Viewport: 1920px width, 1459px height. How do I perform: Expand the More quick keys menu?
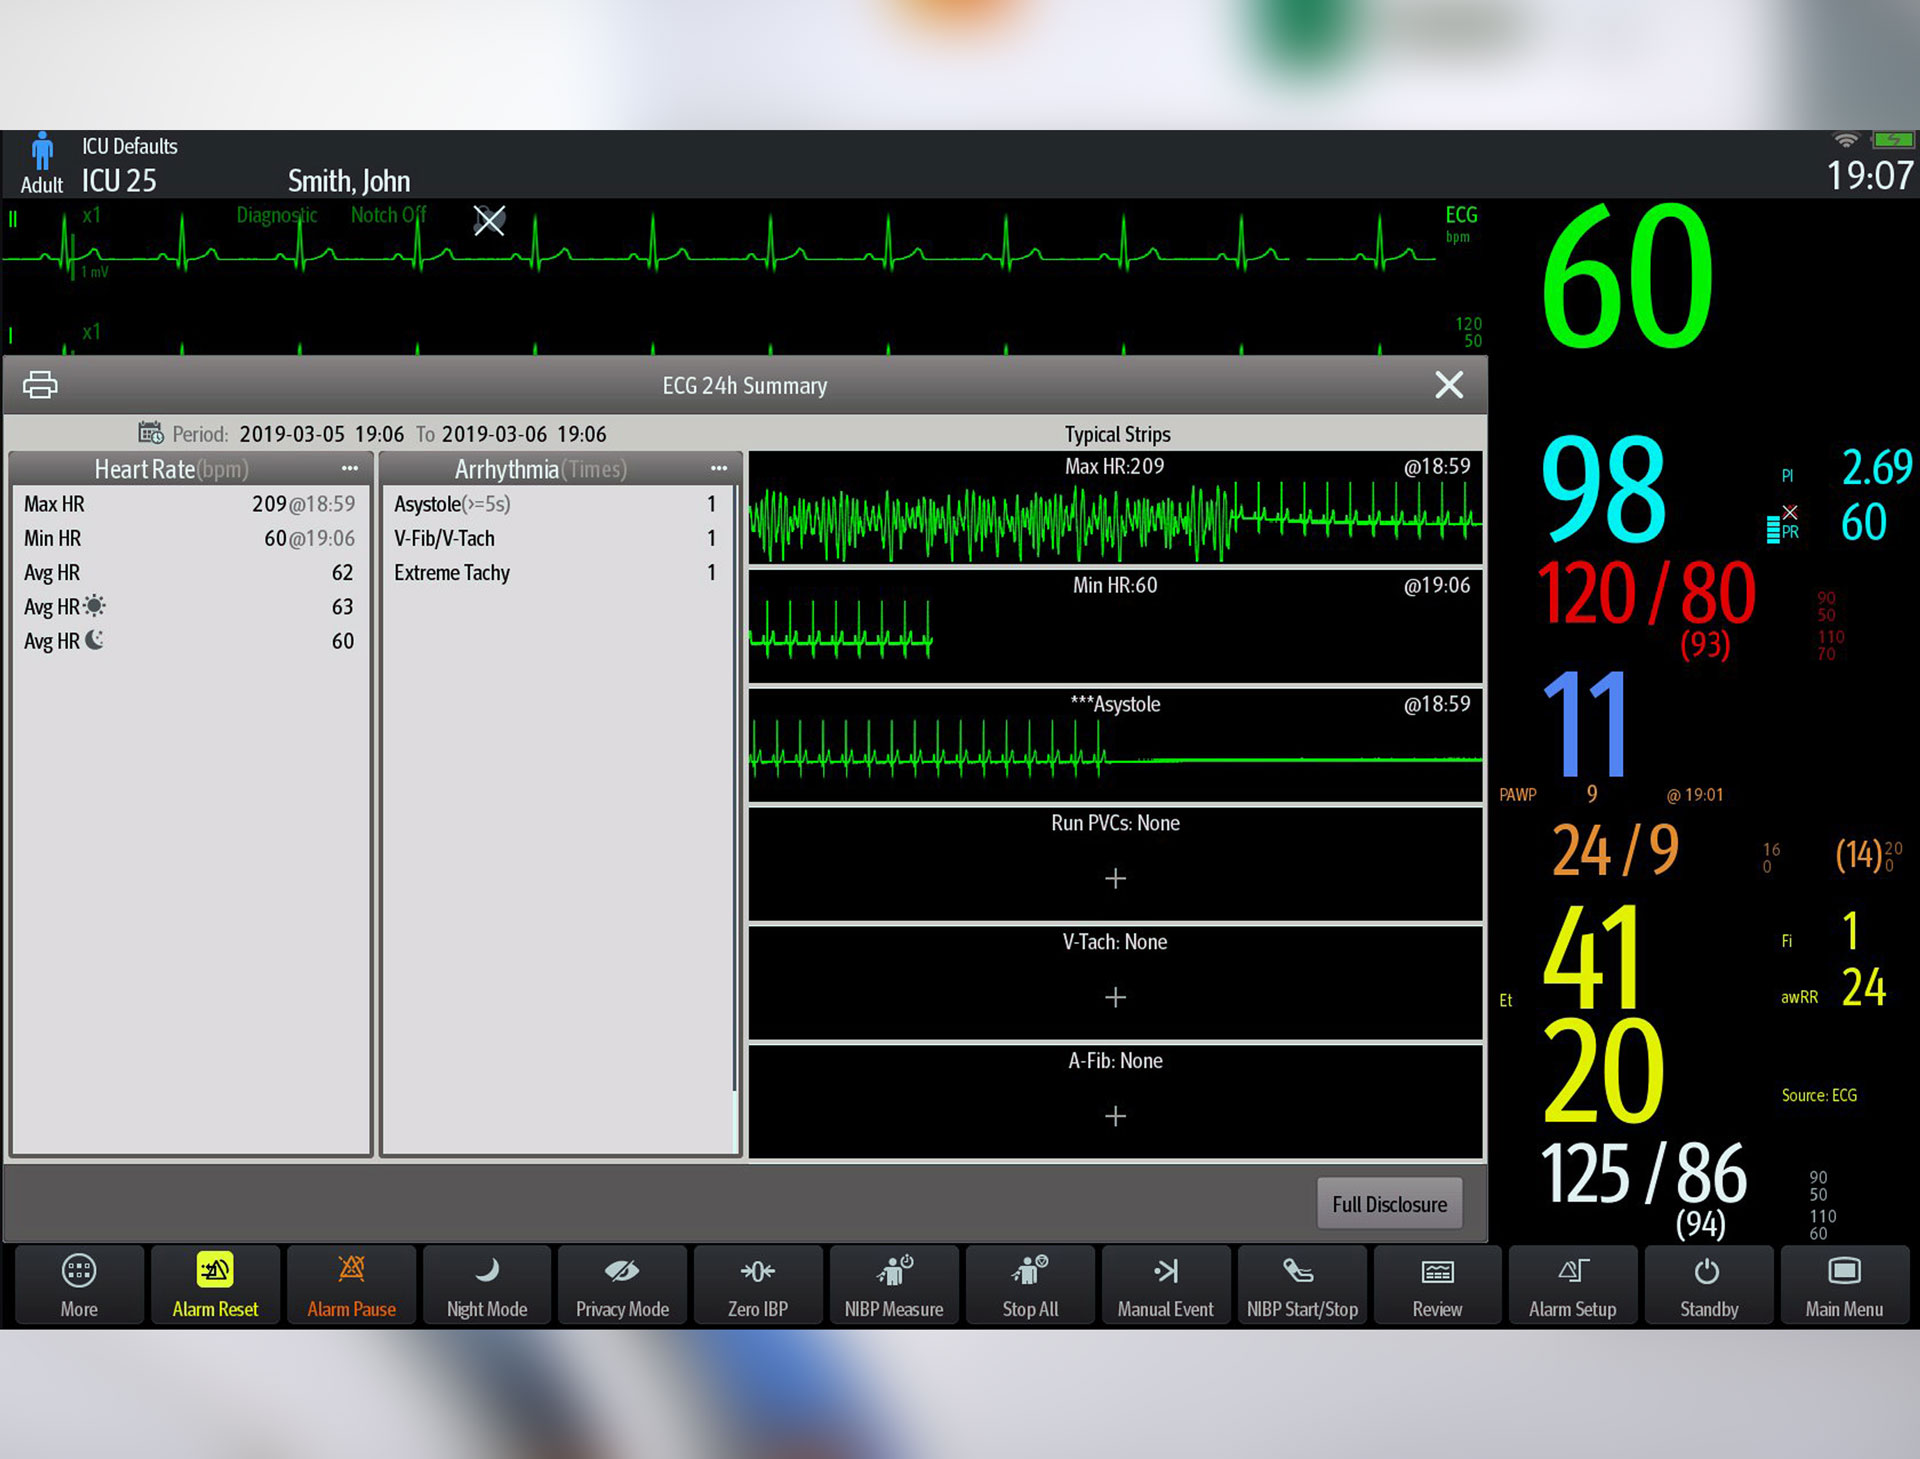tap(79, 1285)
